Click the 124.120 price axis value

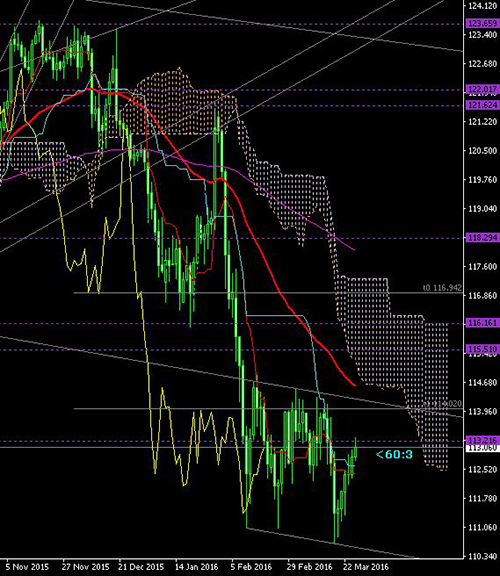click(483, 6)
